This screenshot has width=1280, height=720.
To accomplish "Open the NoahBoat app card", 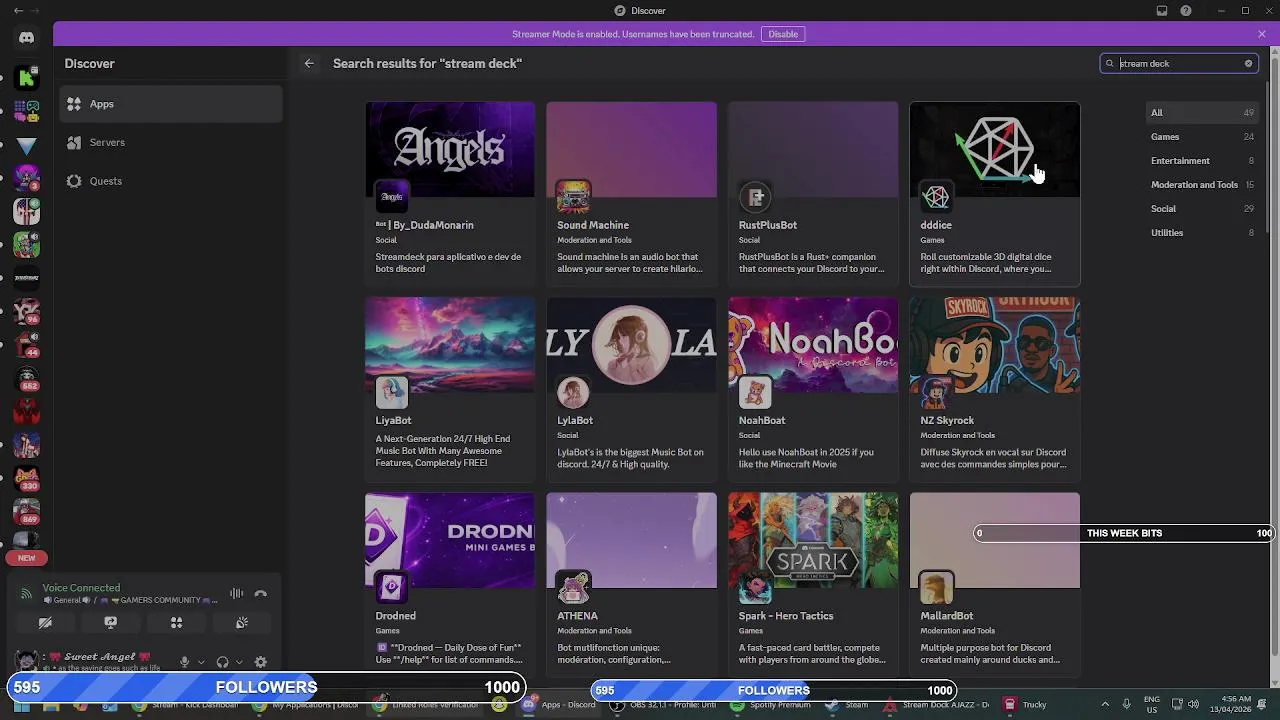I will (813, 390).
